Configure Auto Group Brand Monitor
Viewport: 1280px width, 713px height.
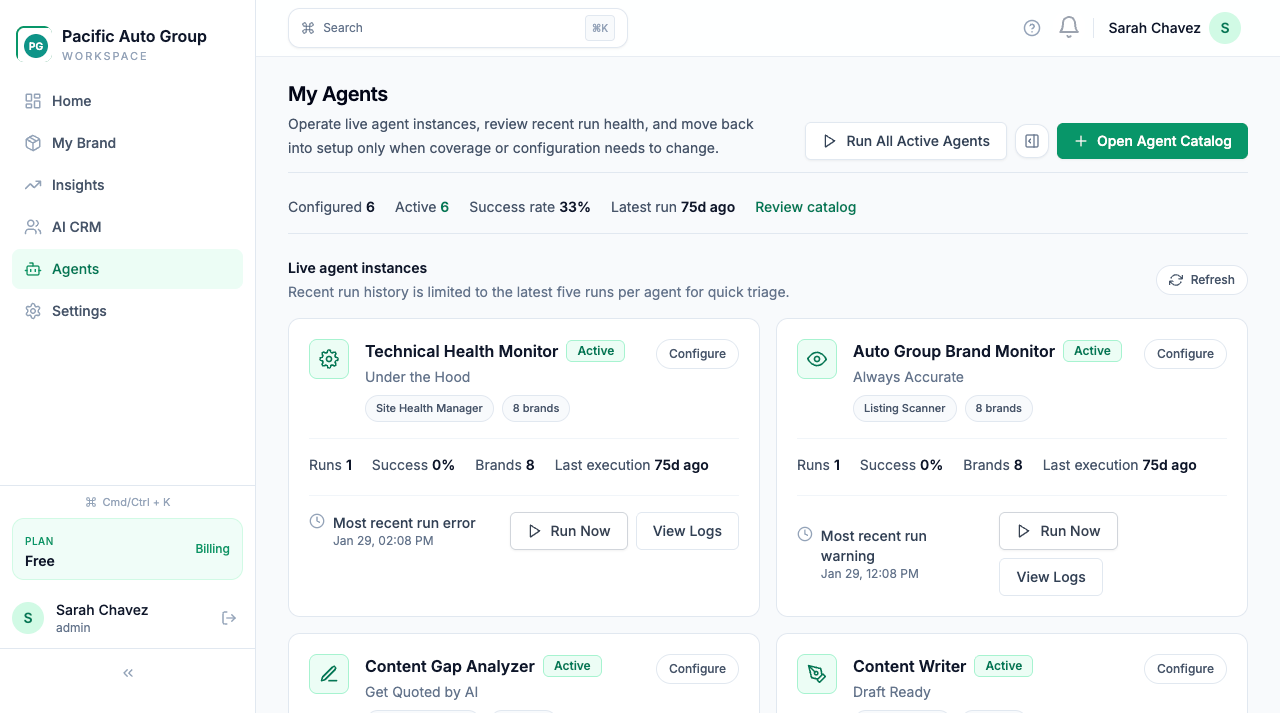(x=1185, y=354)
